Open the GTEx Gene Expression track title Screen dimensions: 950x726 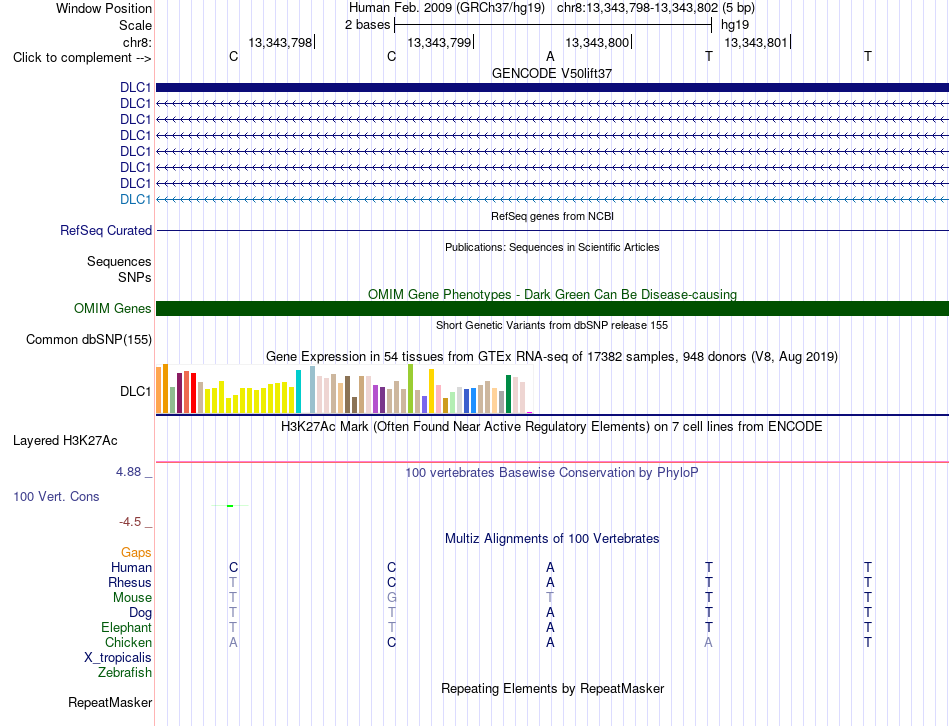click(x=552, y=356)
